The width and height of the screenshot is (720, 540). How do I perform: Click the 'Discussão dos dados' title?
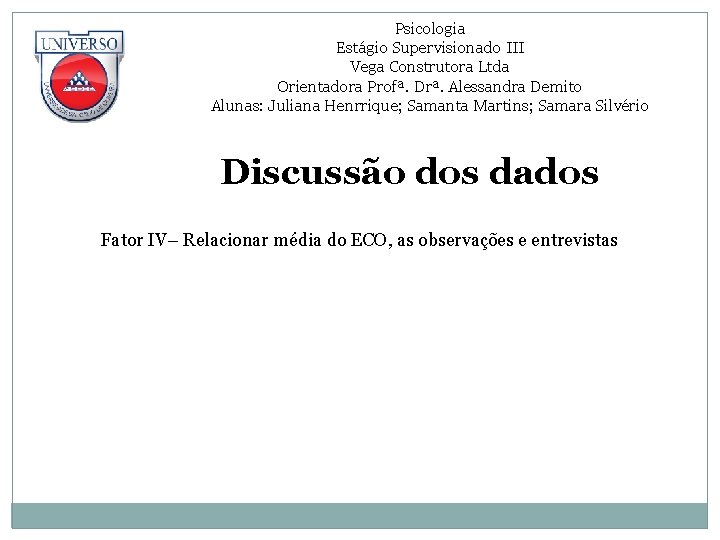click(410, 172)
